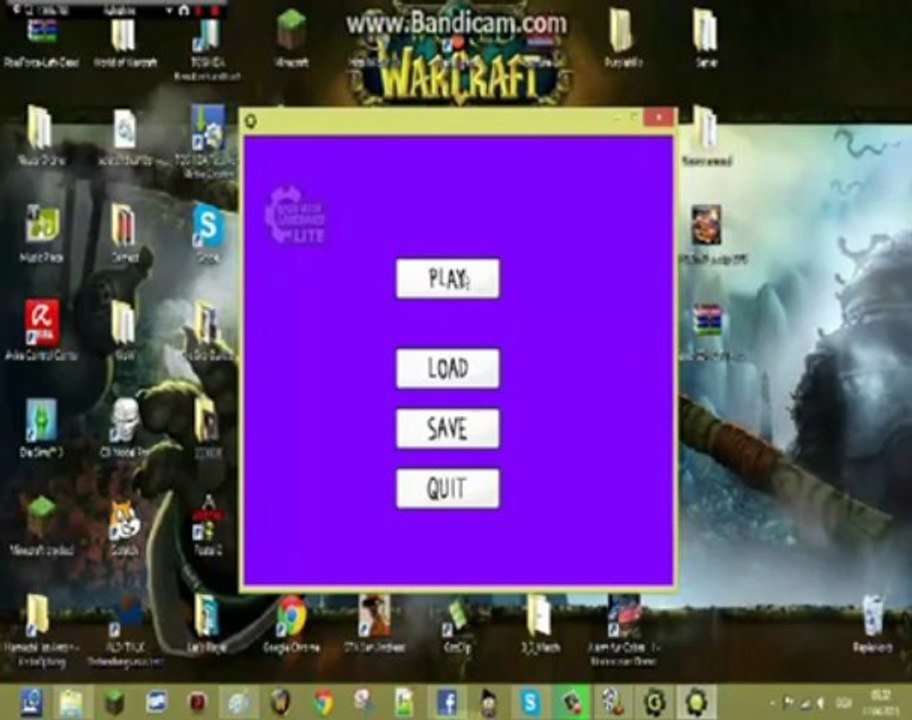Open the GTA San Andreas desktop shortcut
Screen dimensions: 912x720
point(374,623)
